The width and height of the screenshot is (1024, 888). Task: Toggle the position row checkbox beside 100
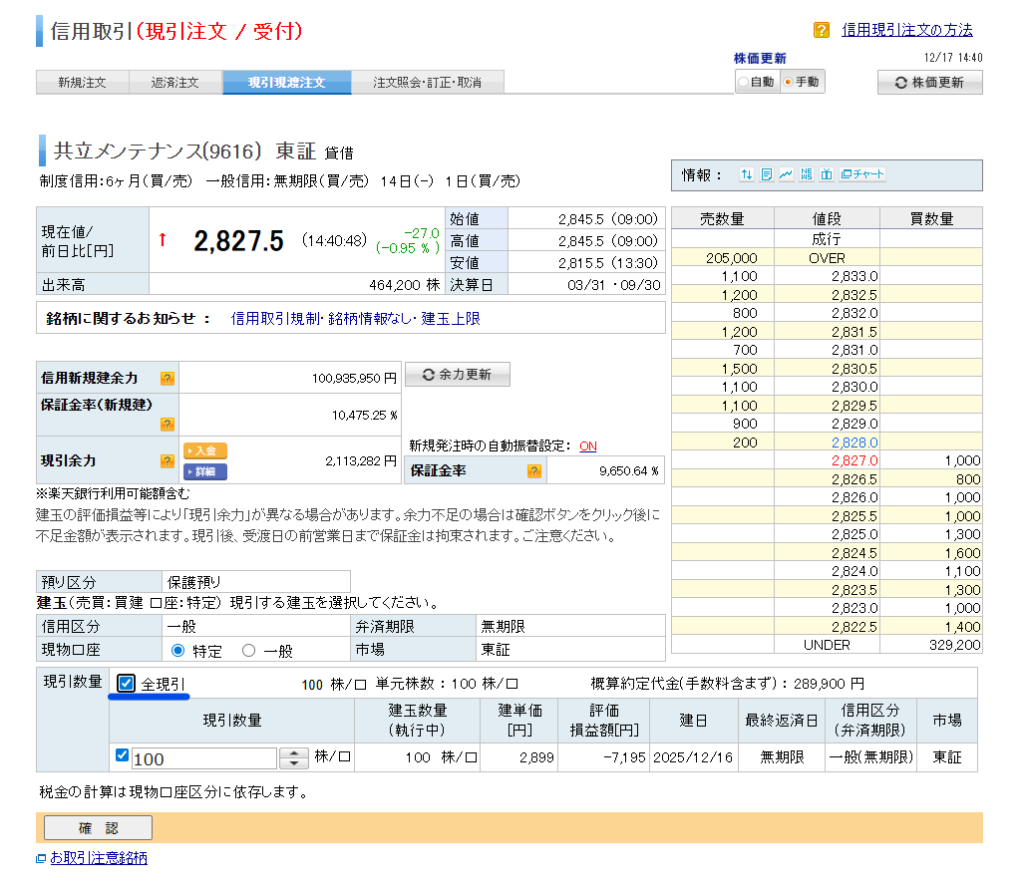pos(122,756)
